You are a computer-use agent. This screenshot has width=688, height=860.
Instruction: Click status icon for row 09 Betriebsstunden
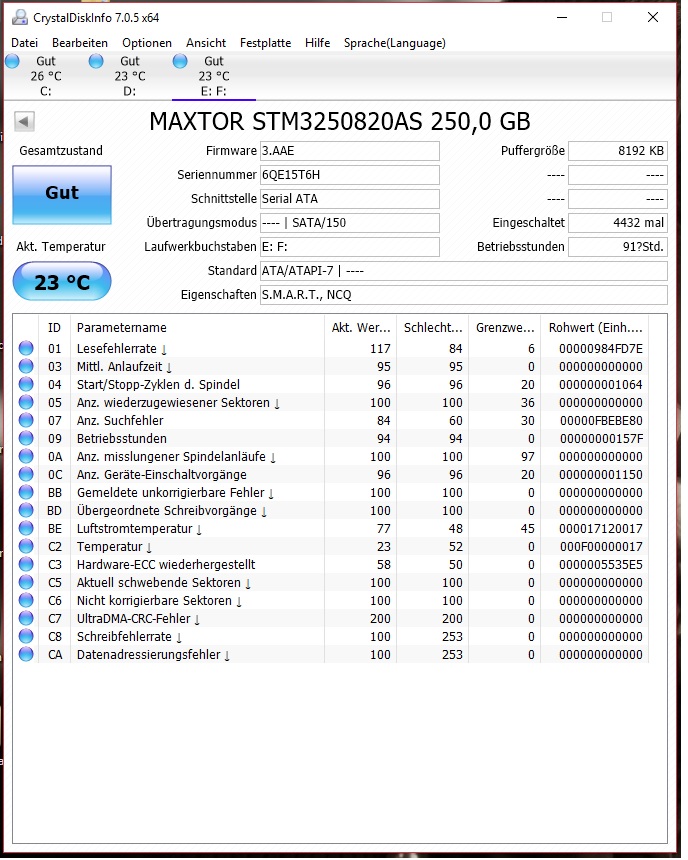pyautogui.click(x=26, y=438)
